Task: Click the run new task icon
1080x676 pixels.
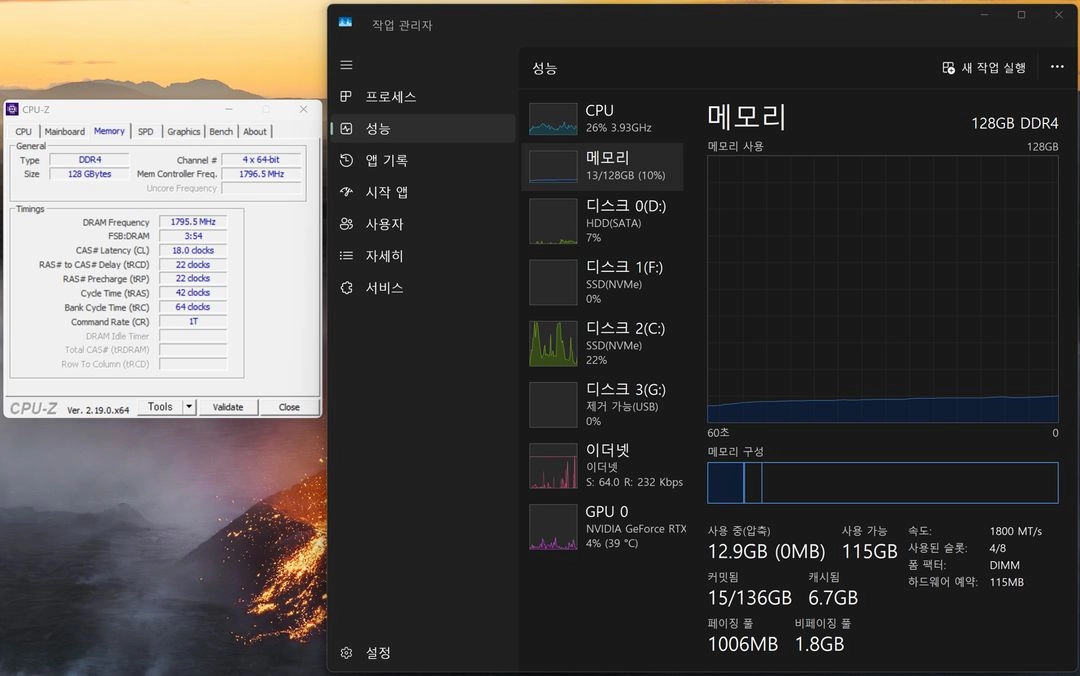Action: coord(948,68)
